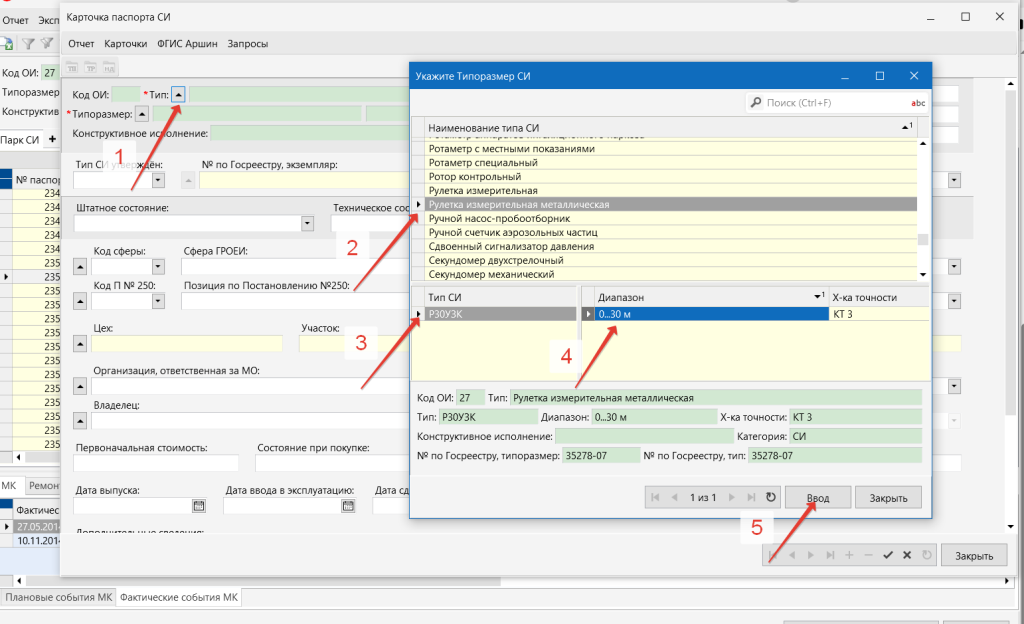Image resolution: width=1024 pixels, height=624 pixels.
Task: Click the type list scroll down arrow
Action: 923,275
